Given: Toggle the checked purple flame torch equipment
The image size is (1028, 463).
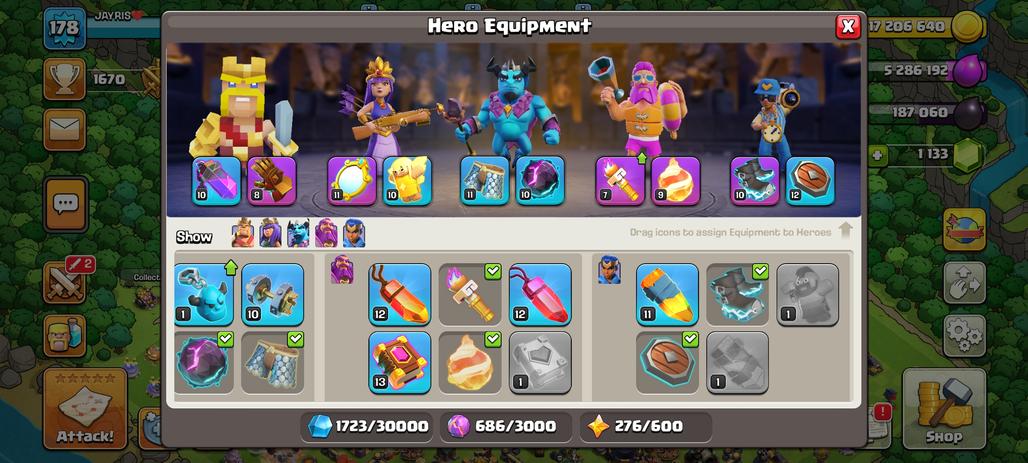Looking at the screenshot, I should (x=469, y=294).
